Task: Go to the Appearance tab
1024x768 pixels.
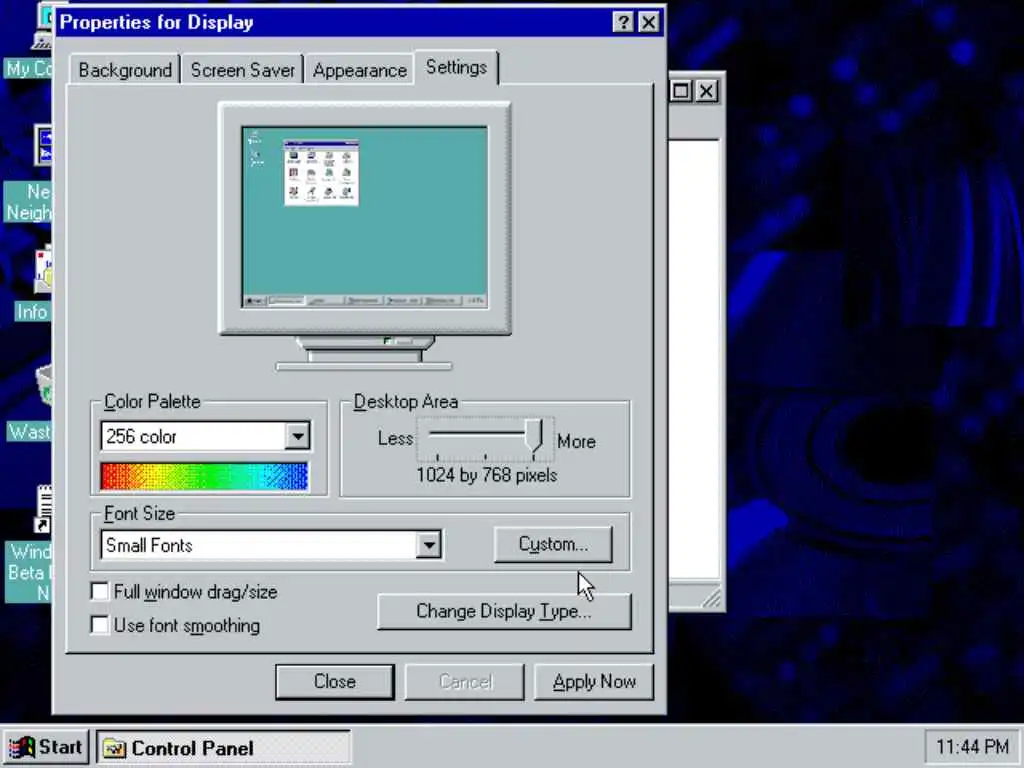Action: [359, 70]
